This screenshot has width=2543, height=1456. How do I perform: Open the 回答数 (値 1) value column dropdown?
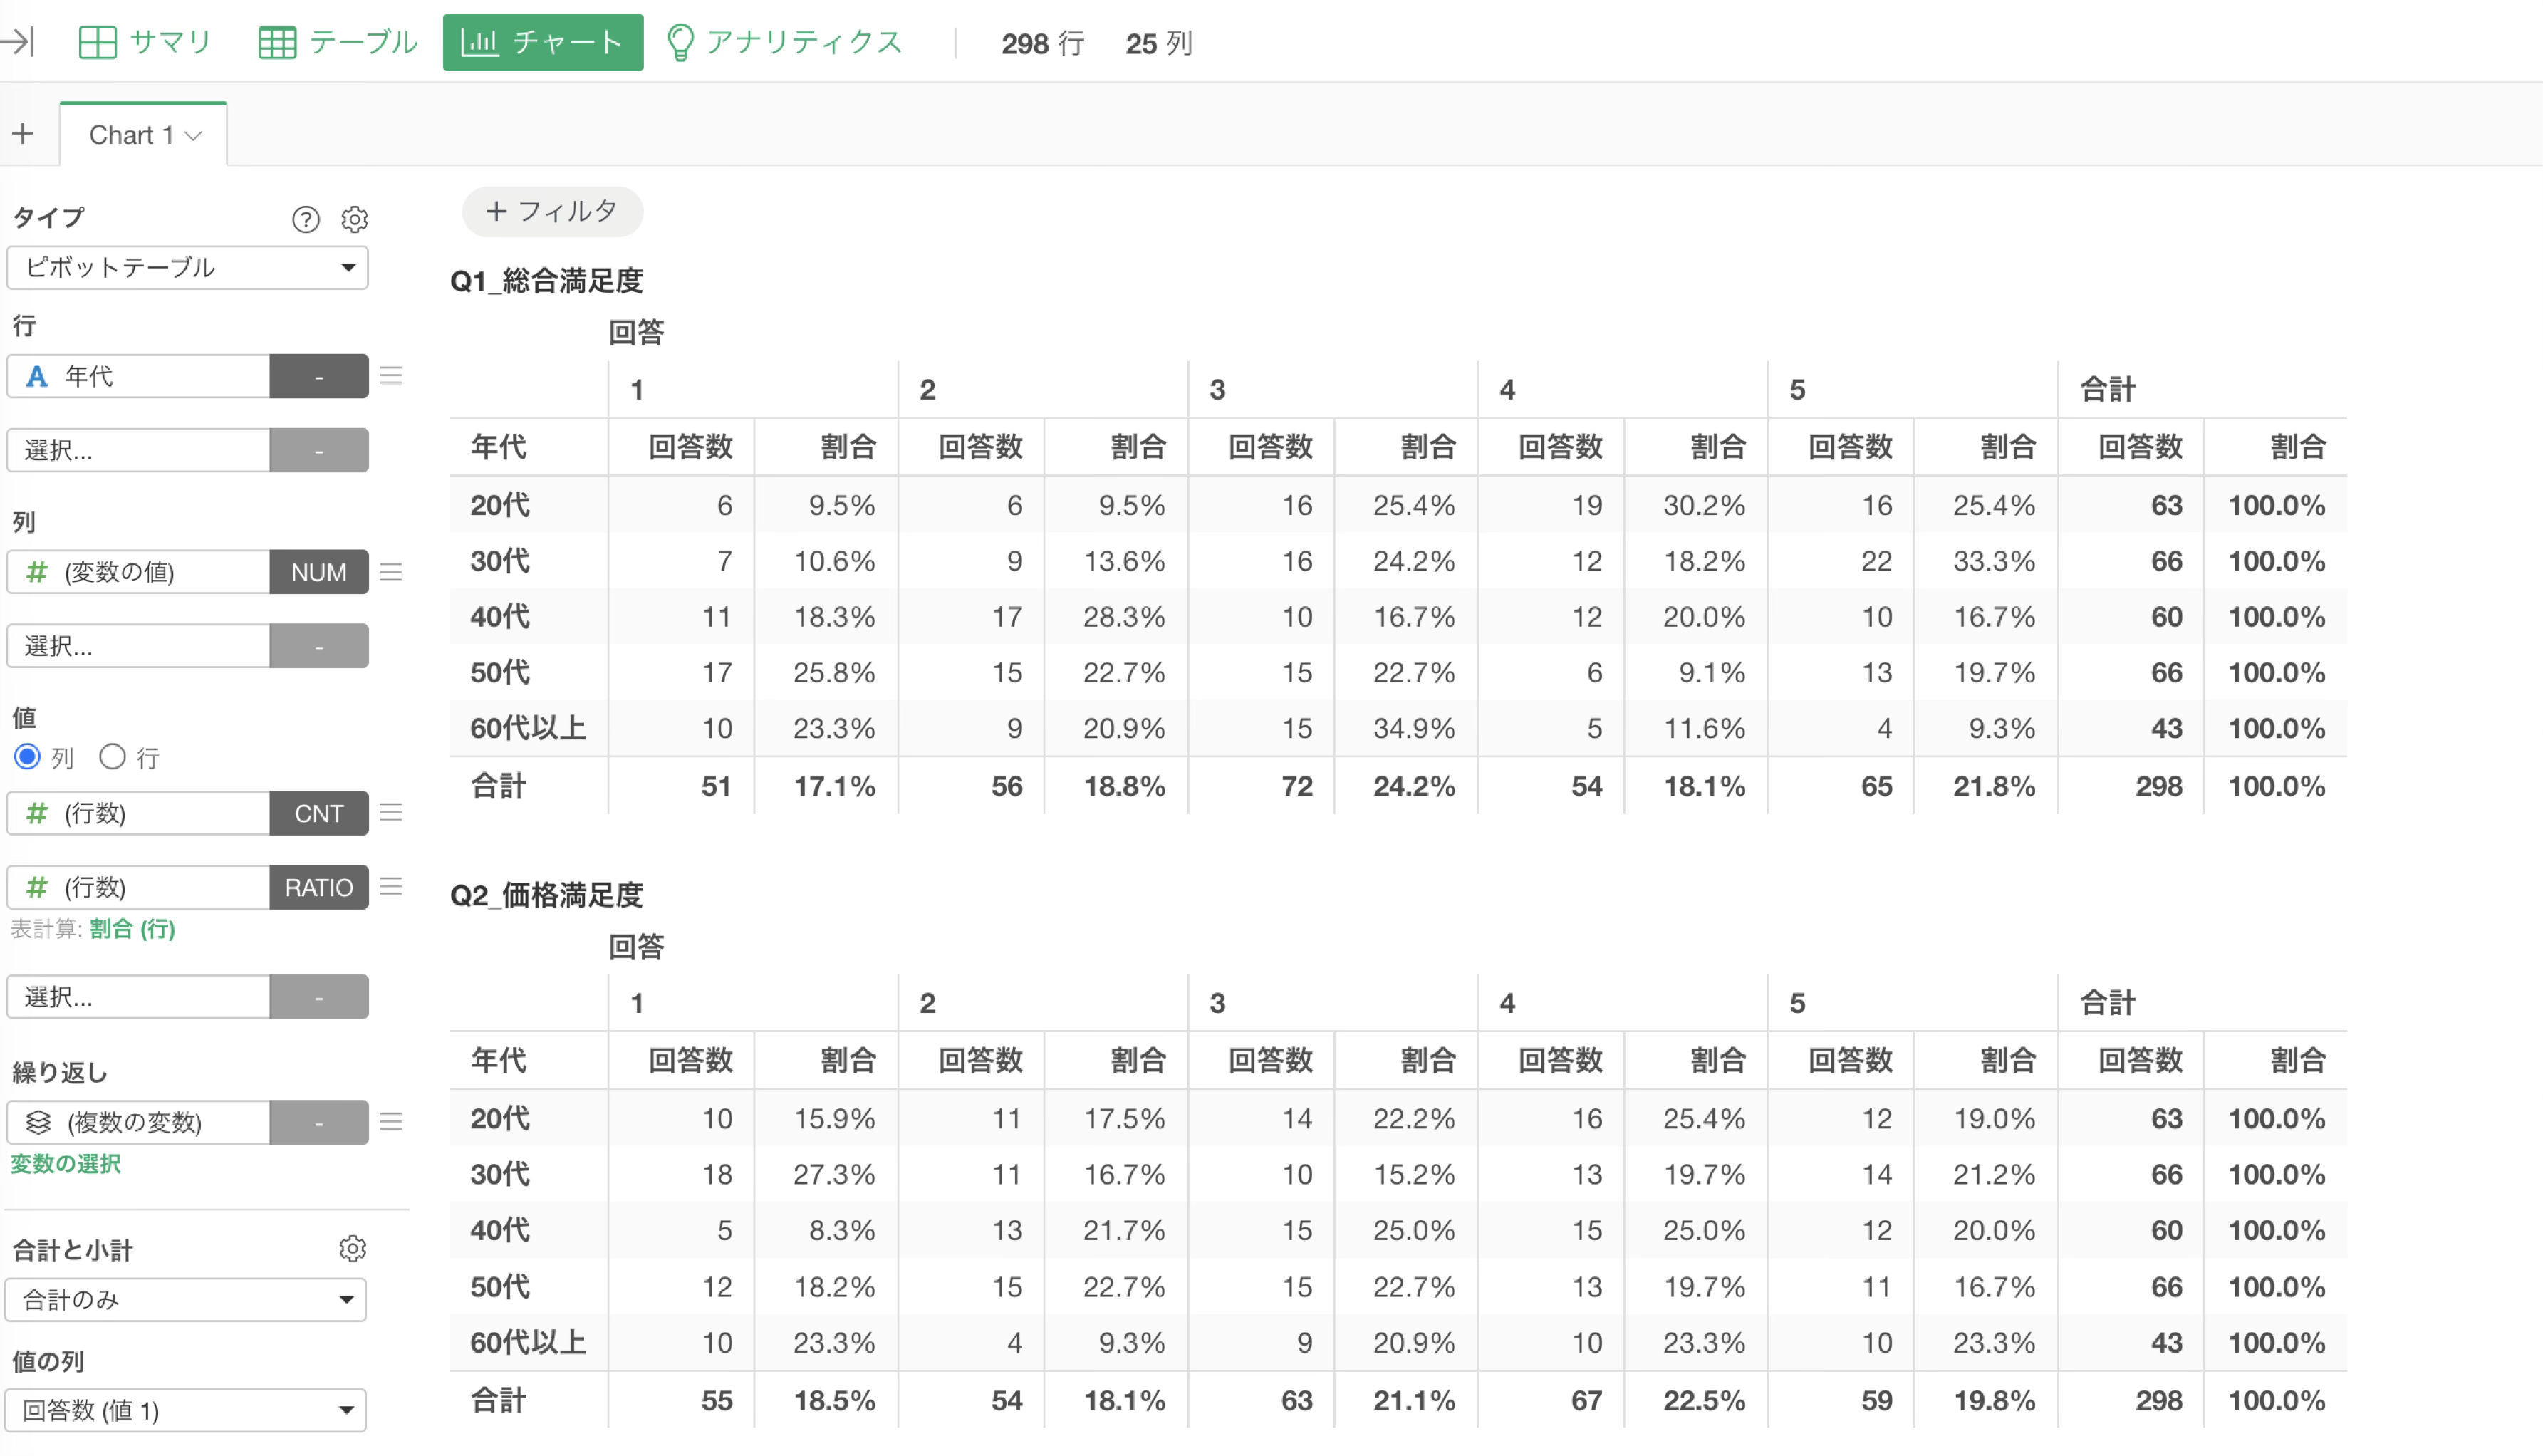pos(186,1409)
